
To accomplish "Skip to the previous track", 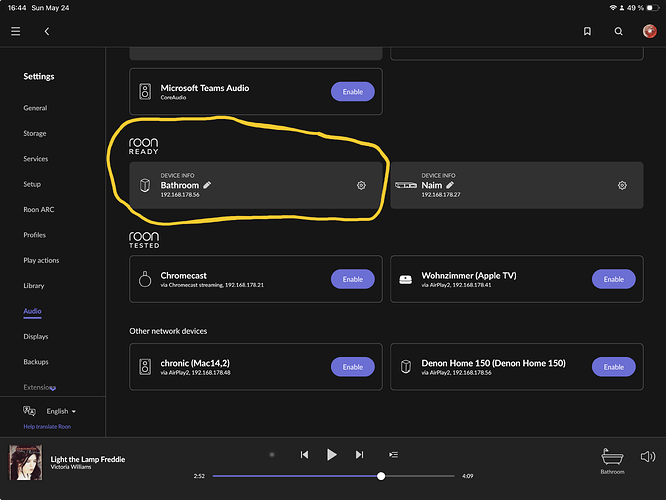I will (x=304, y=455).
